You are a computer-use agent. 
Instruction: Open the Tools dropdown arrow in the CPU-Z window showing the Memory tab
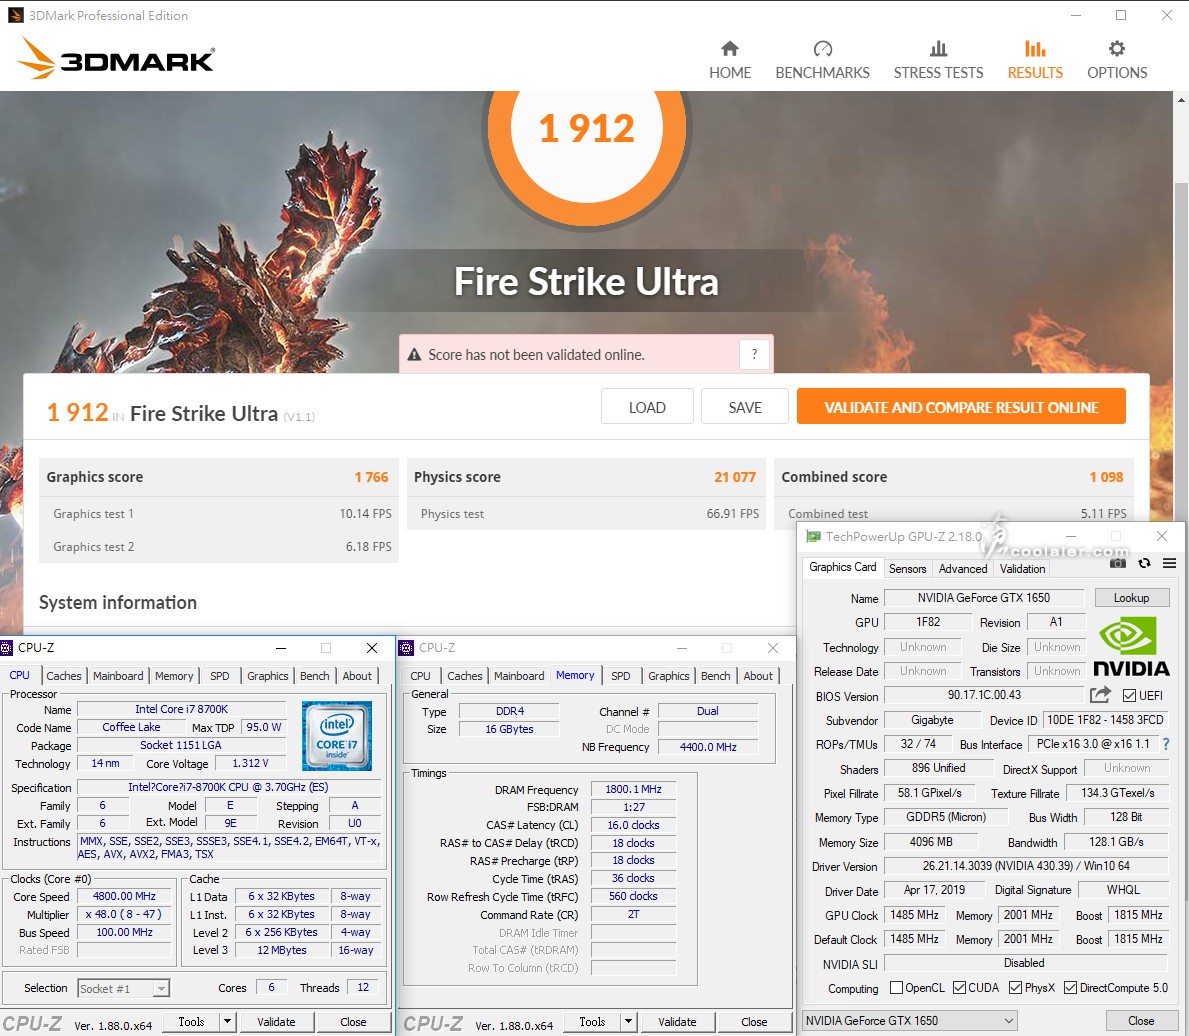pos(629,1022)
